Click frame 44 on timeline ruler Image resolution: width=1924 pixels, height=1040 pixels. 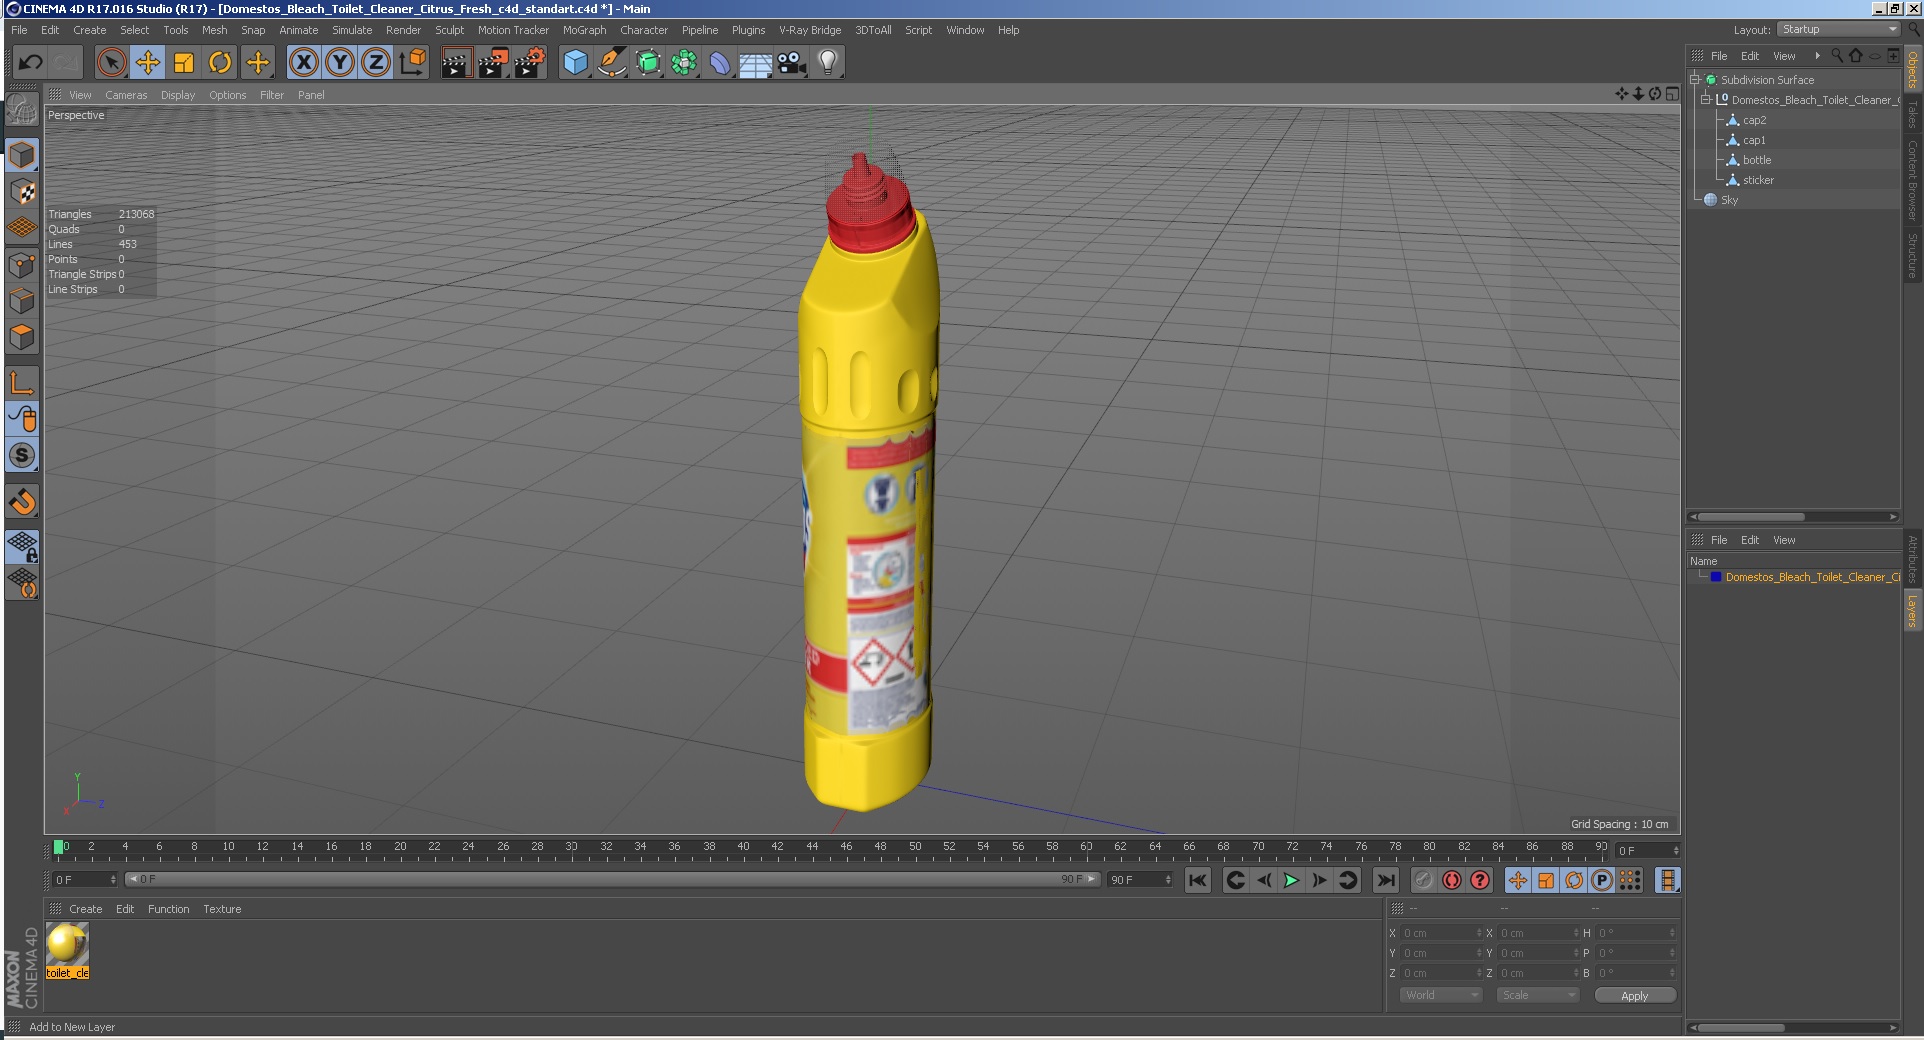[x=812, y=847]
